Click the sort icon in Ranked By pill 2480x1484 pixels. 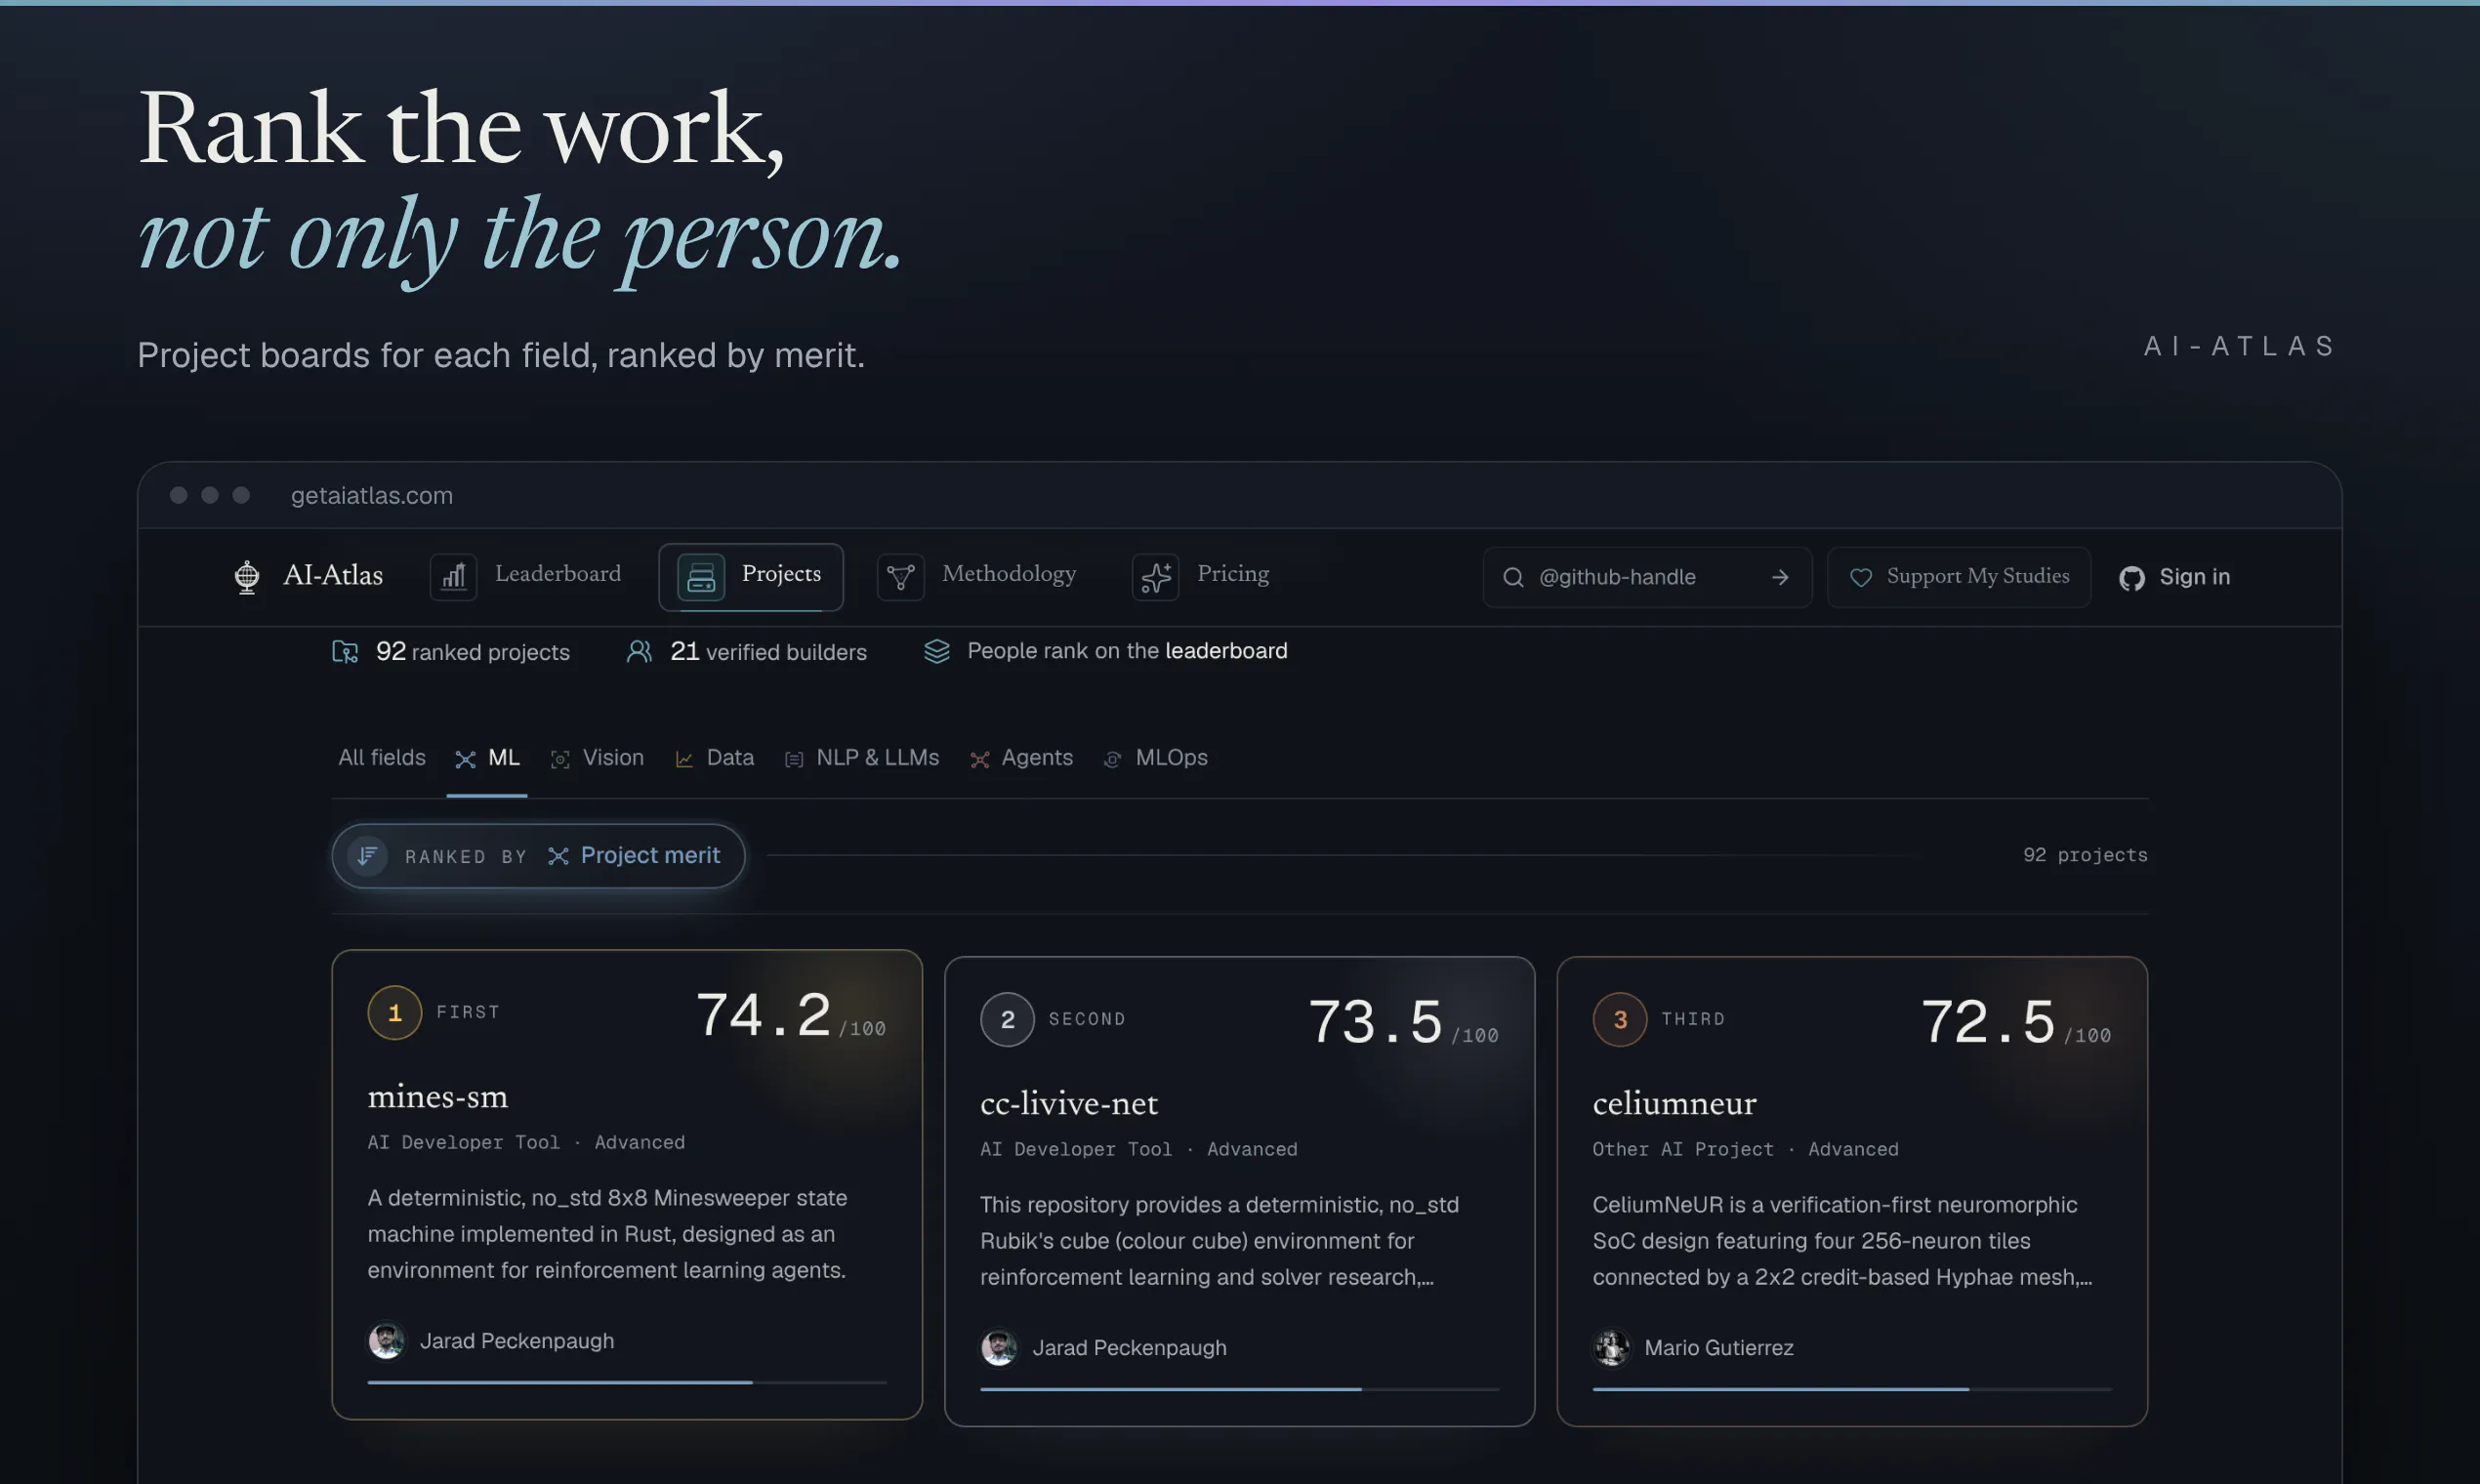pyautogui.click(x=367, y=855)
